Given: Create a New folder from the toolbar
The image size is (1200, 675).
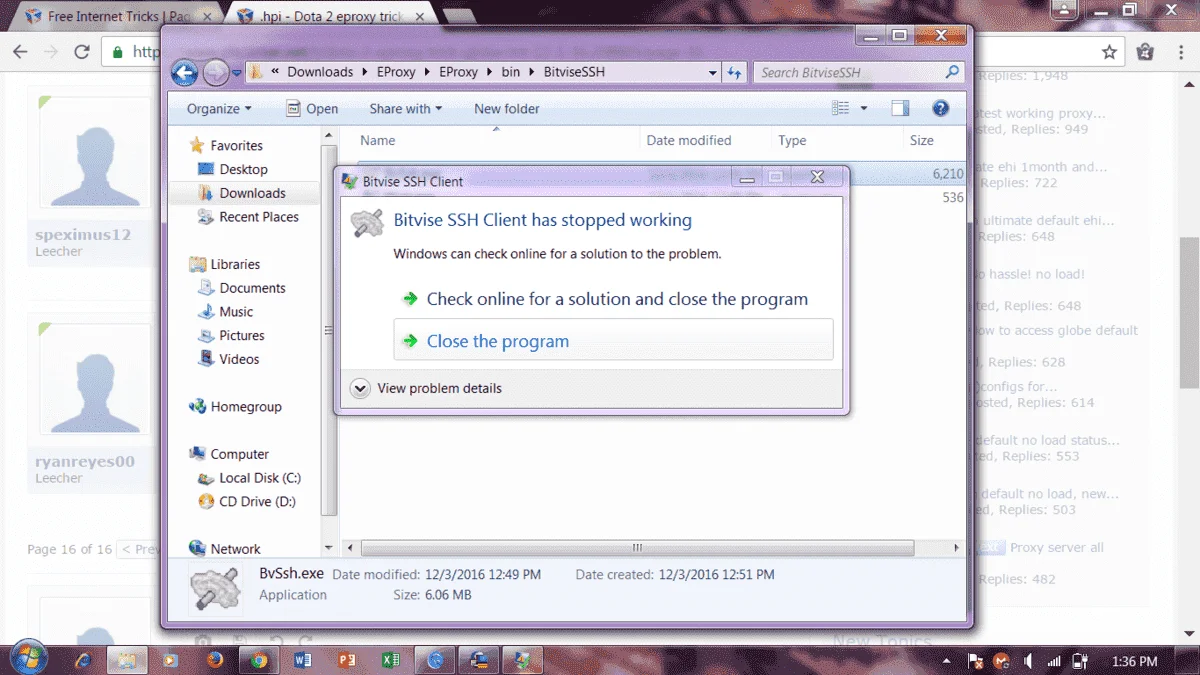Looking at the screenshot, I should click(506, 108).
